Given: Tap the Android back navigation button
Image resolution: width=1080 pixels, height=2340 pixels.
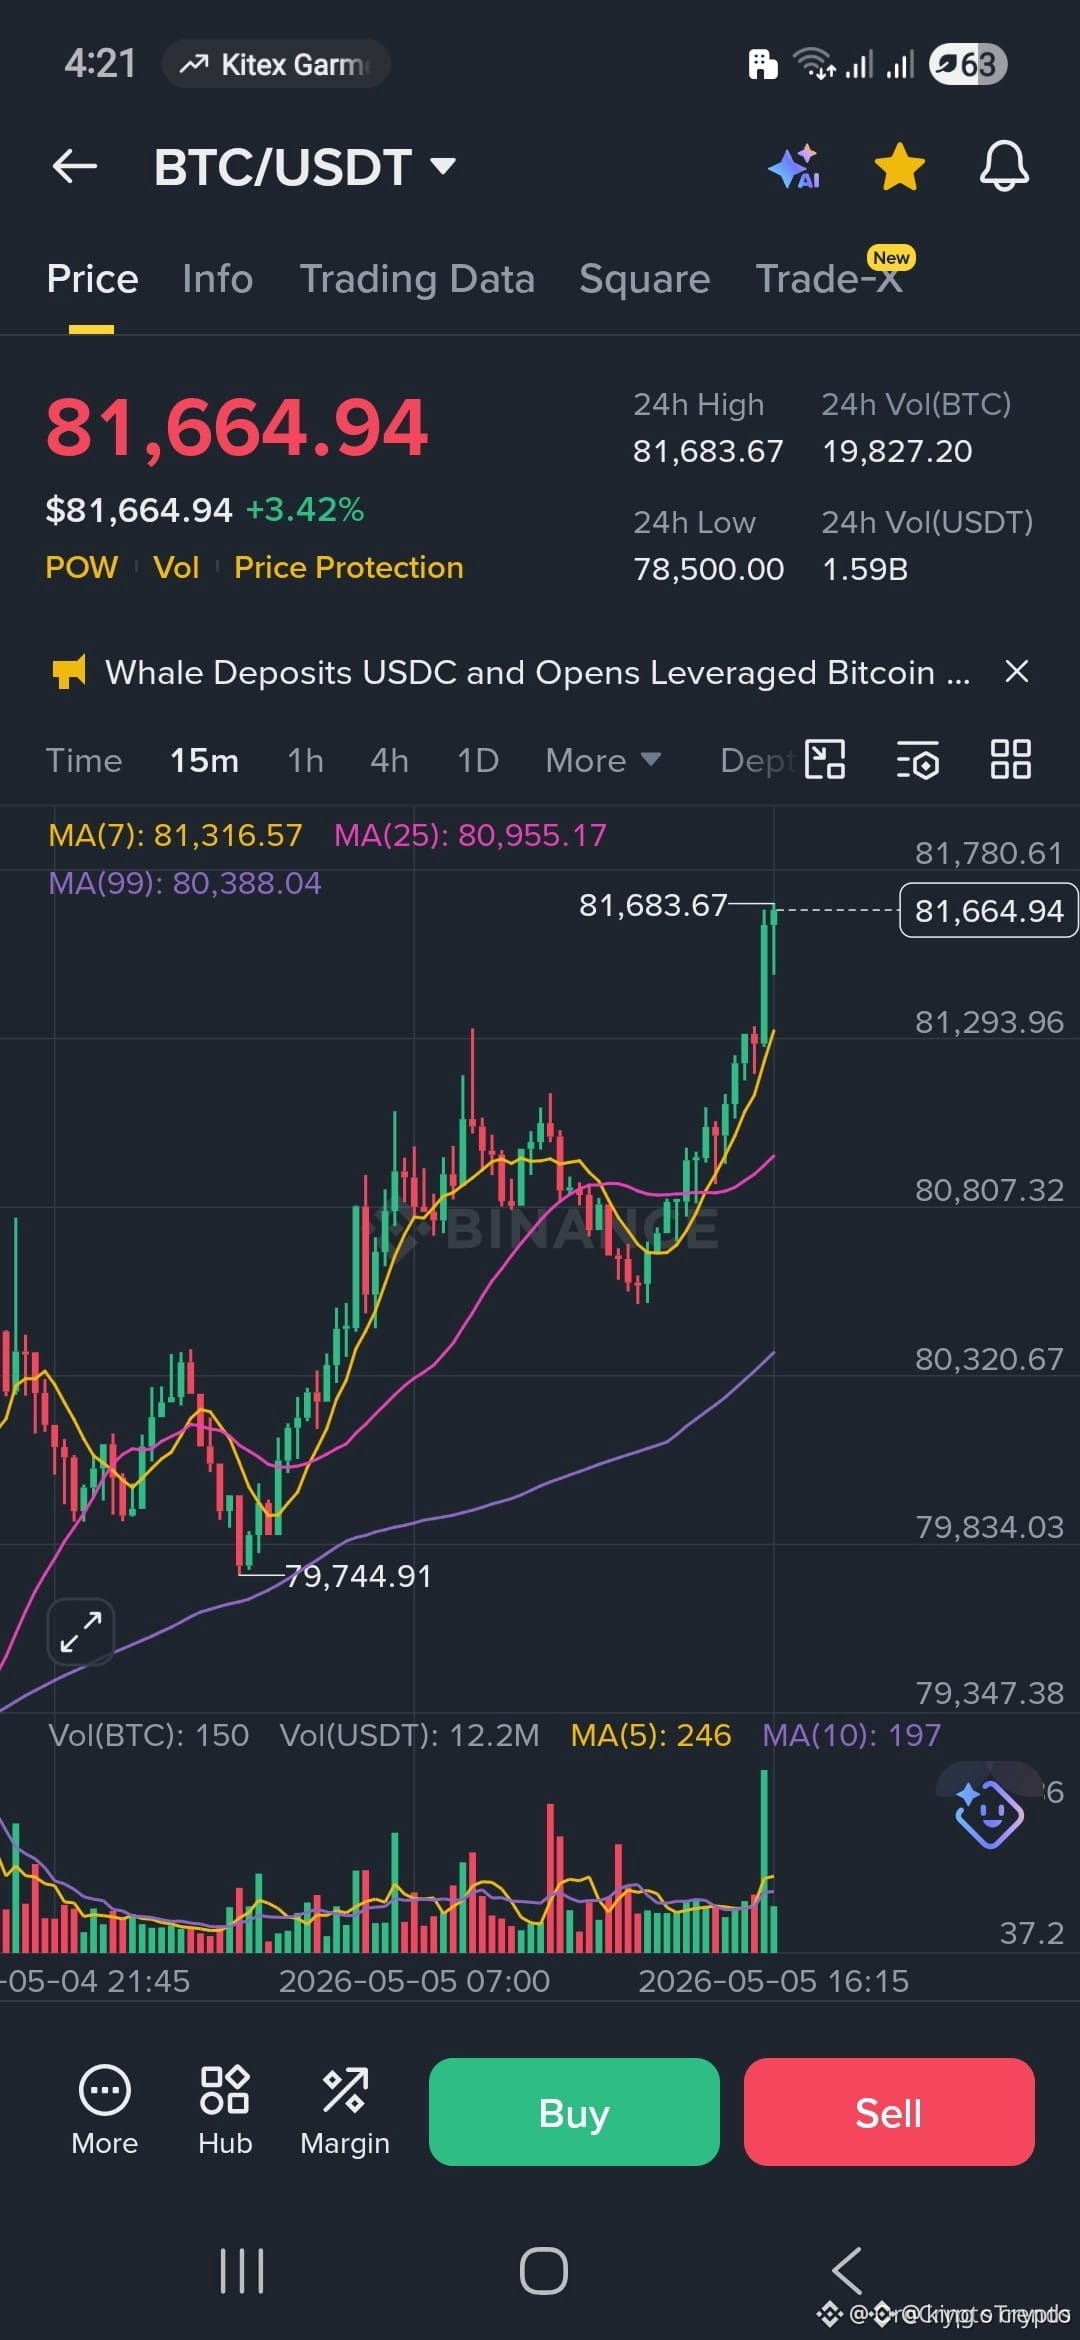Looking at the screenshot, I should pyautogui.click(x=847, y=2270).
